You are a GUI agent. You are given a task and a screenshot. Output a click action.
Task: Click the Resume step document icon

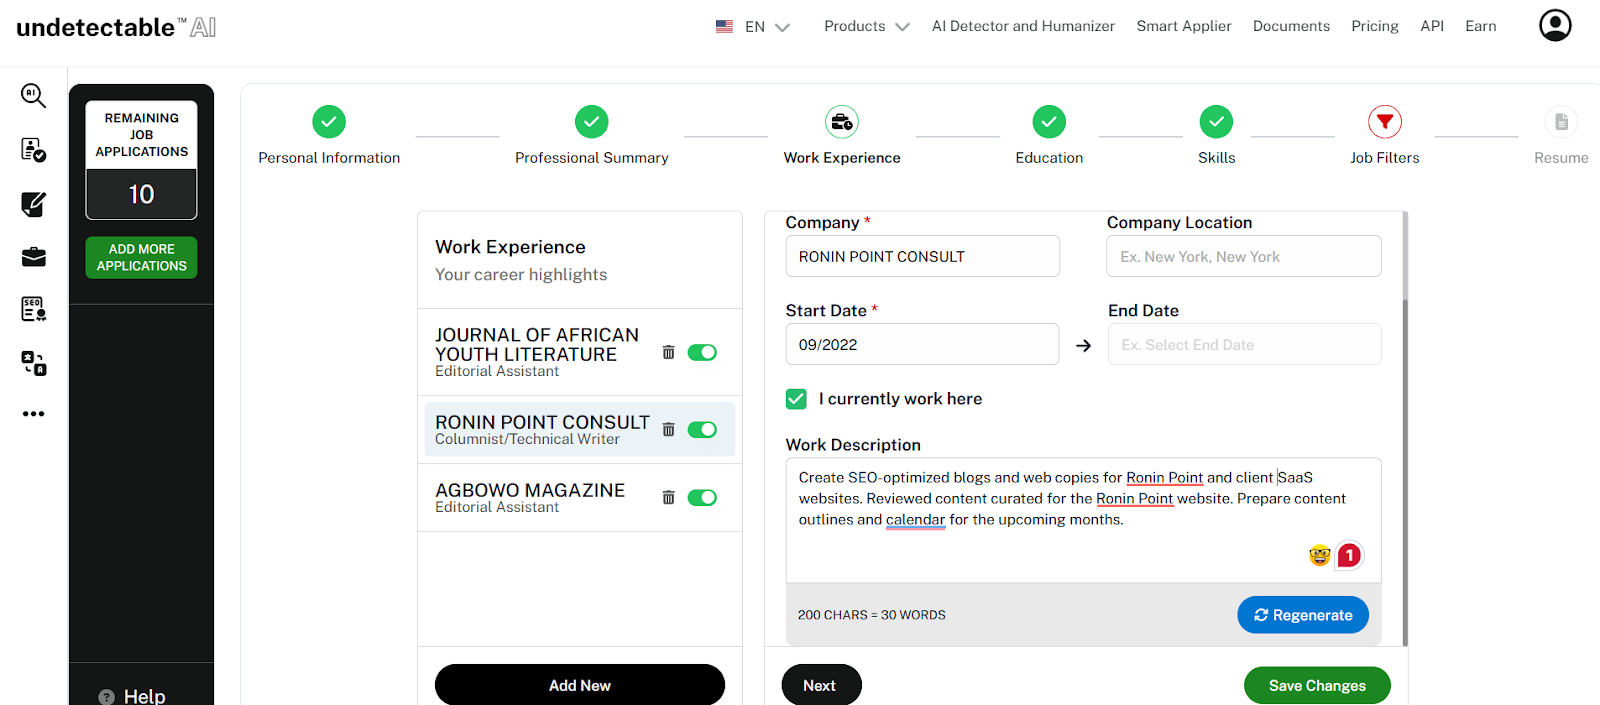1561,122
